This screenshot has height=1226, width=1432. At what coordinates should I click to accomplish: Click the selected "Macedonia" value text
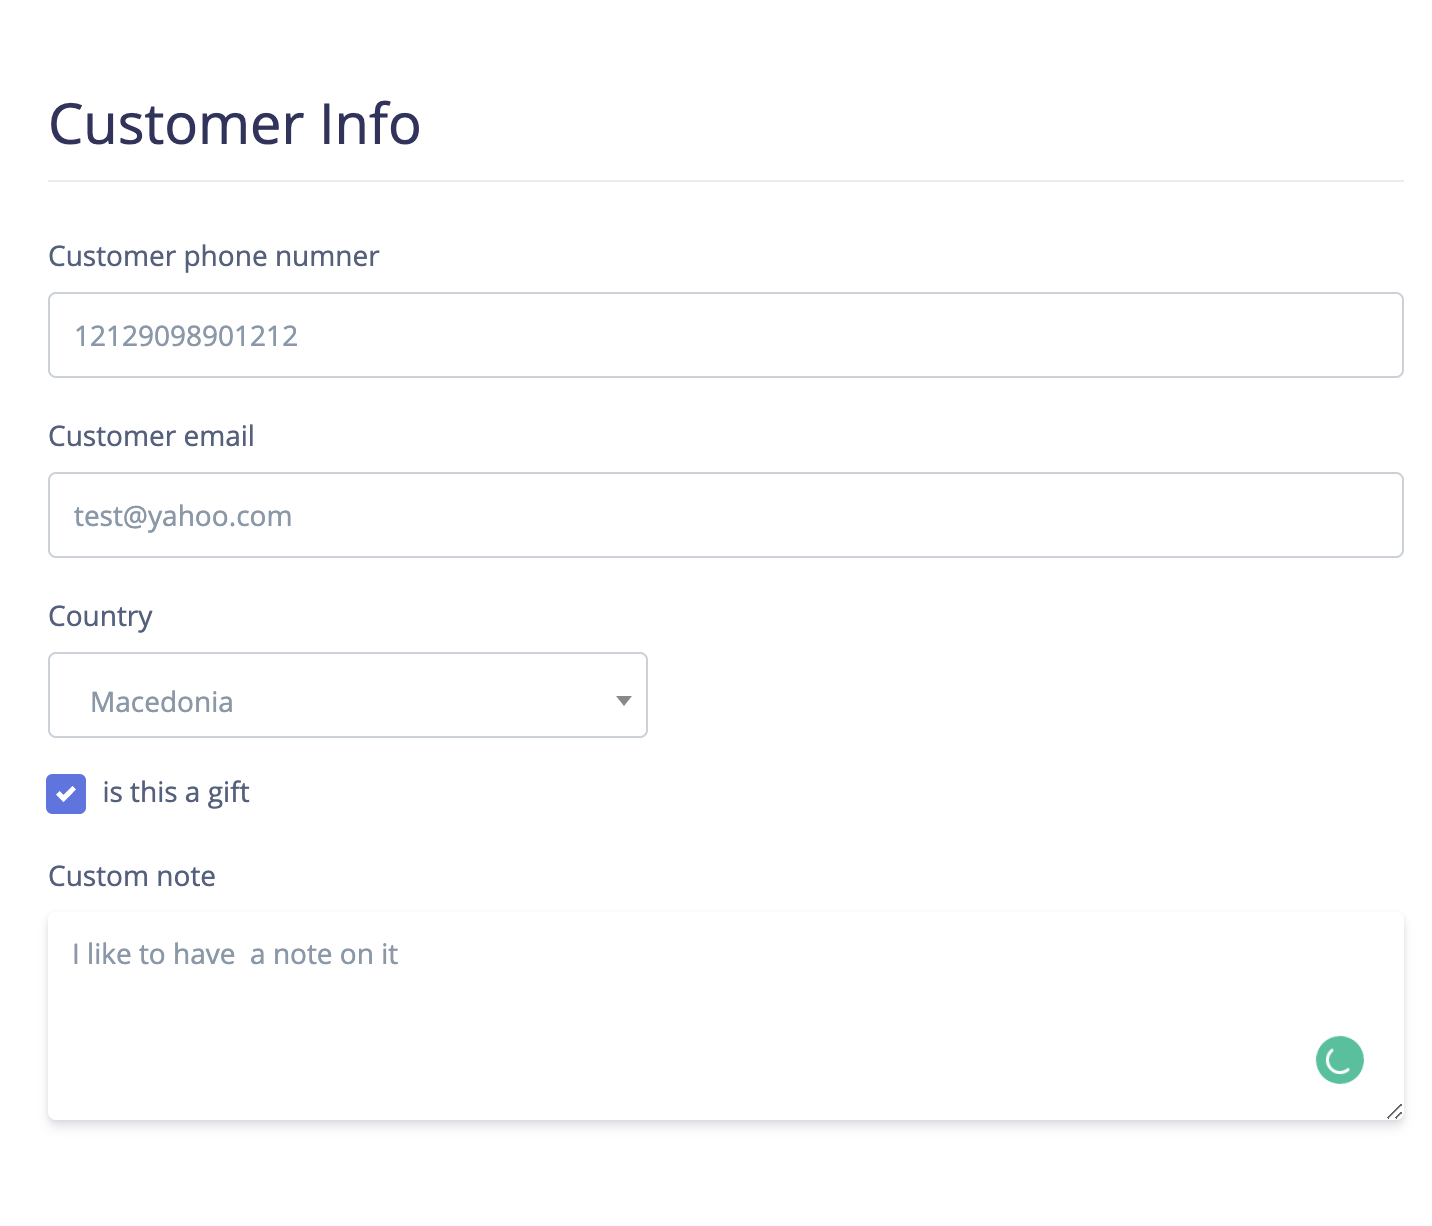(162, 702)
